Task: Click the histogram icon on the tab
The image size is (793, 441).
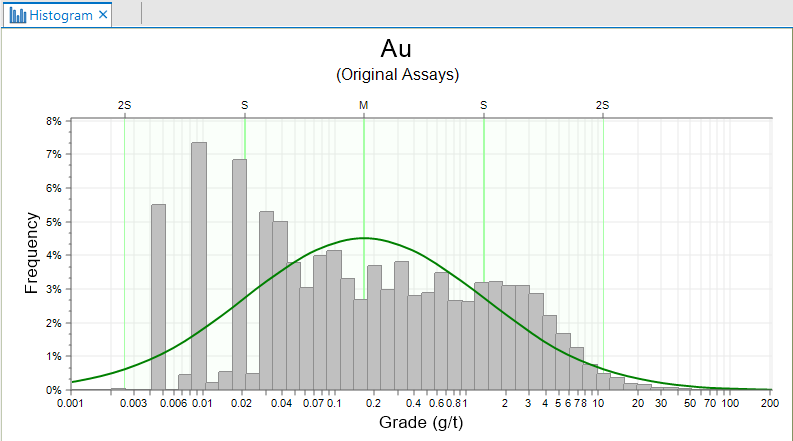Action: click(x=18, y=15)
